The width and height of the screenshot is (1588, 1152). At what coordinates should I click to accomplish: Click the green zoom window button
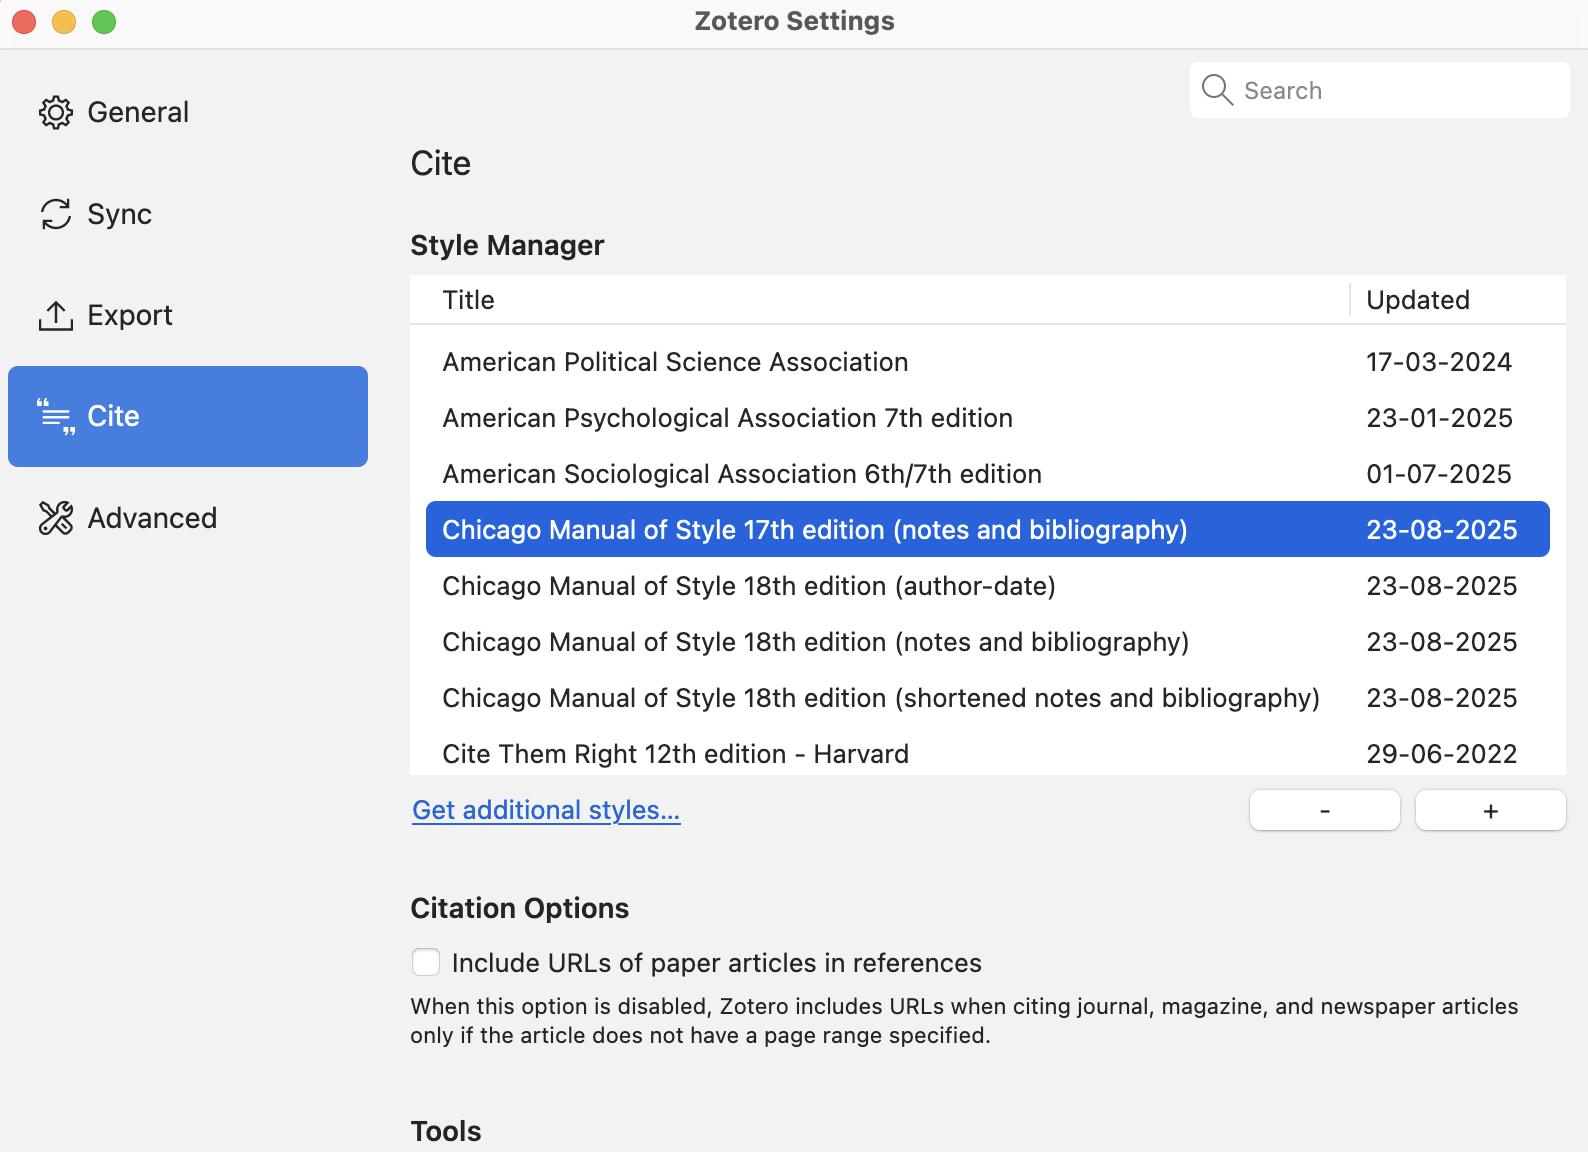[x=104, y=21]
